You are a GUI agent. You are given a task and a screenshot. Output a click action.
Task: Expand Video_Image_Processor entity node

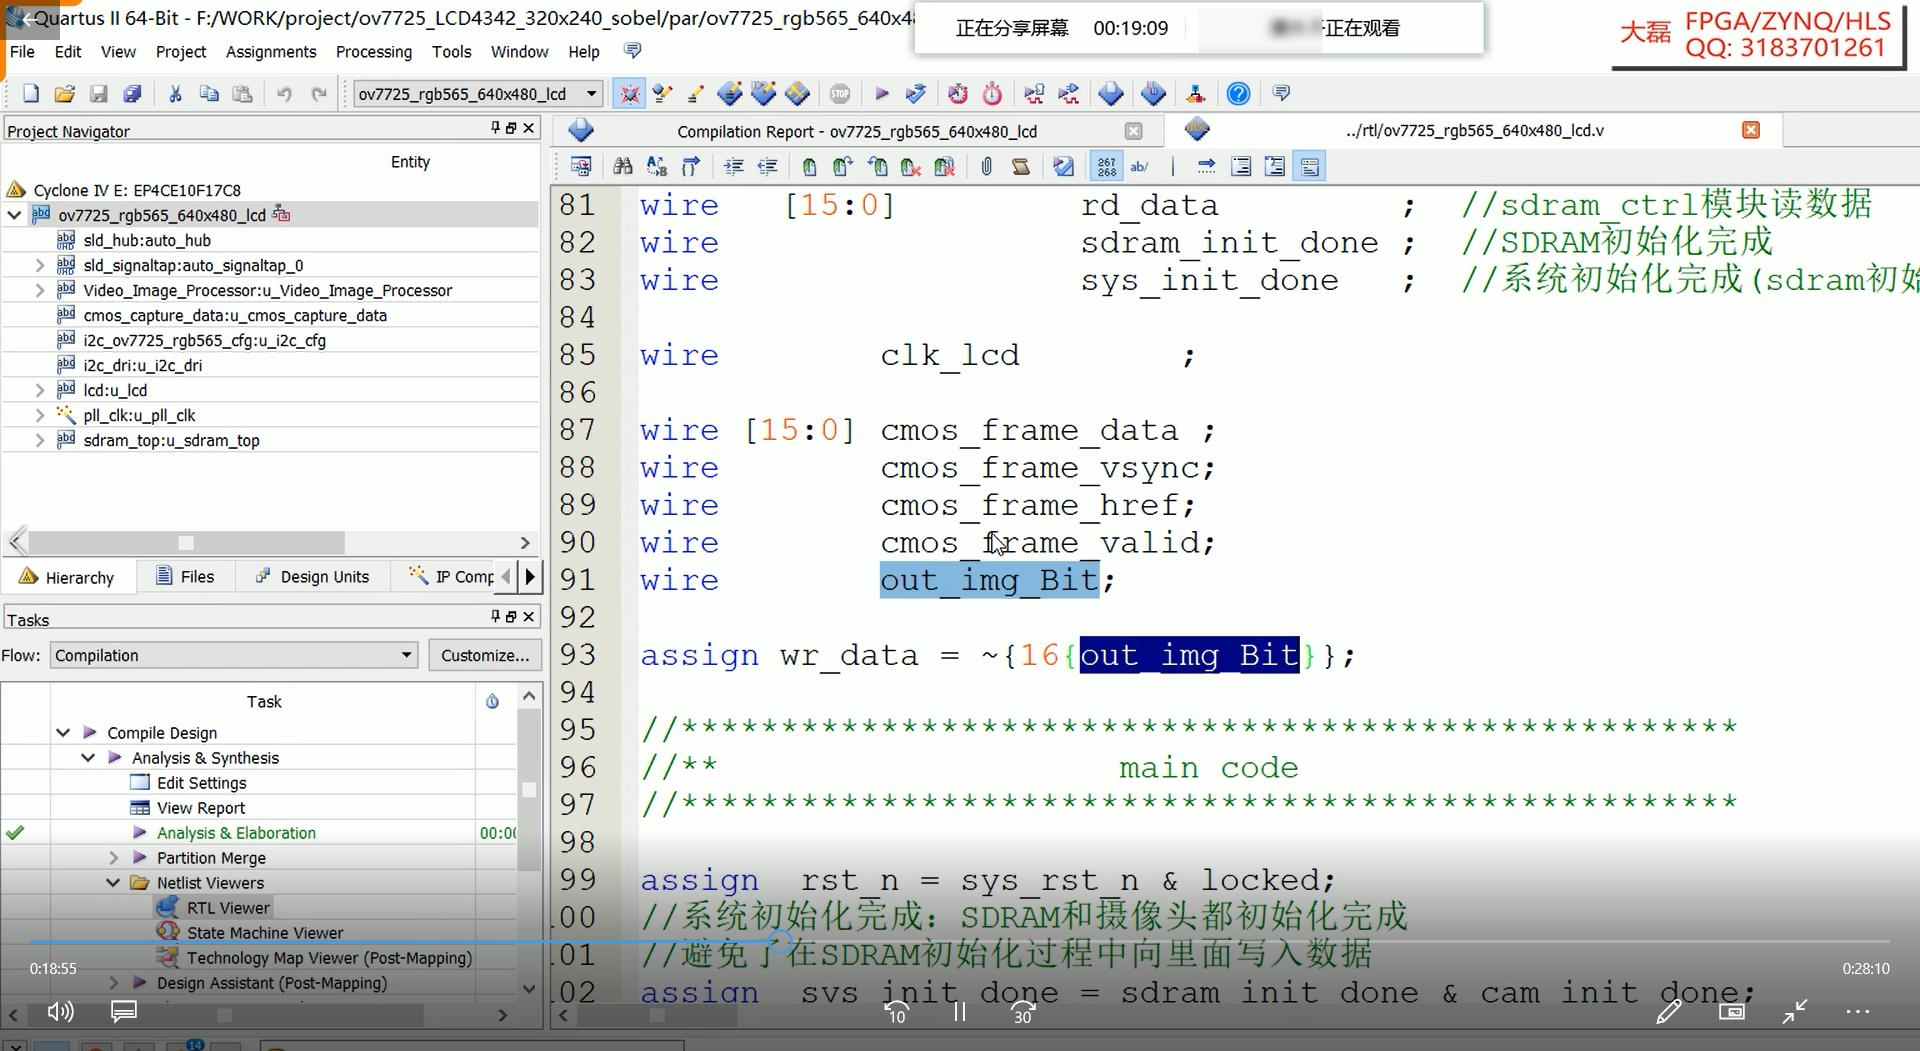pos(39,290)
